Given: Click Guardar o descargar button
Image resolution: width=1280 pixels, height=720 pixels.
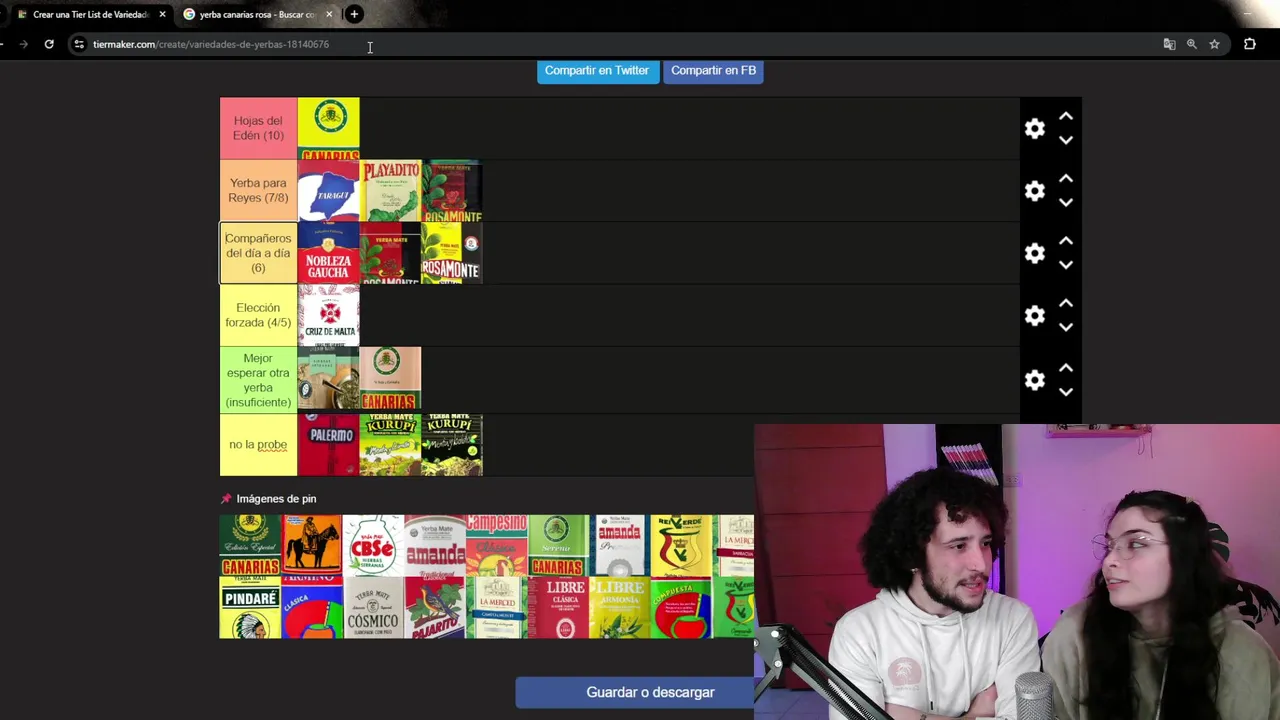Looking at the screenshot, I should (650, 692).
